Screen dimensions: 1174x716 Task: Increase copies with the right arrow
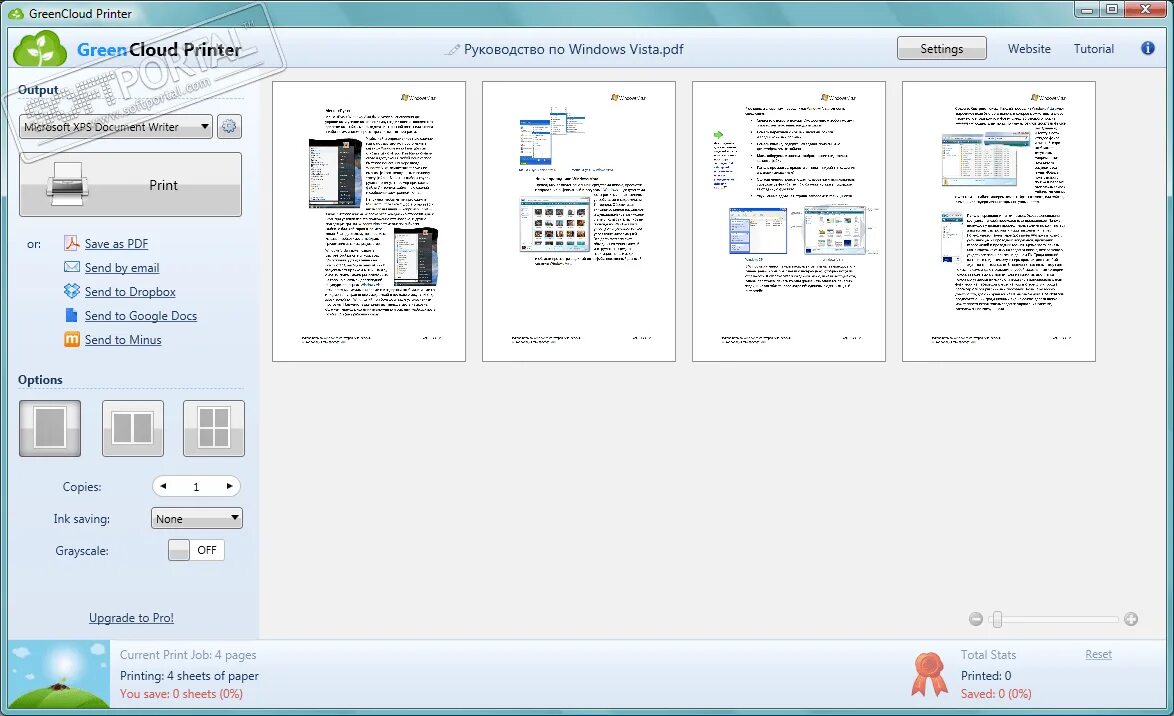point(229,486)
